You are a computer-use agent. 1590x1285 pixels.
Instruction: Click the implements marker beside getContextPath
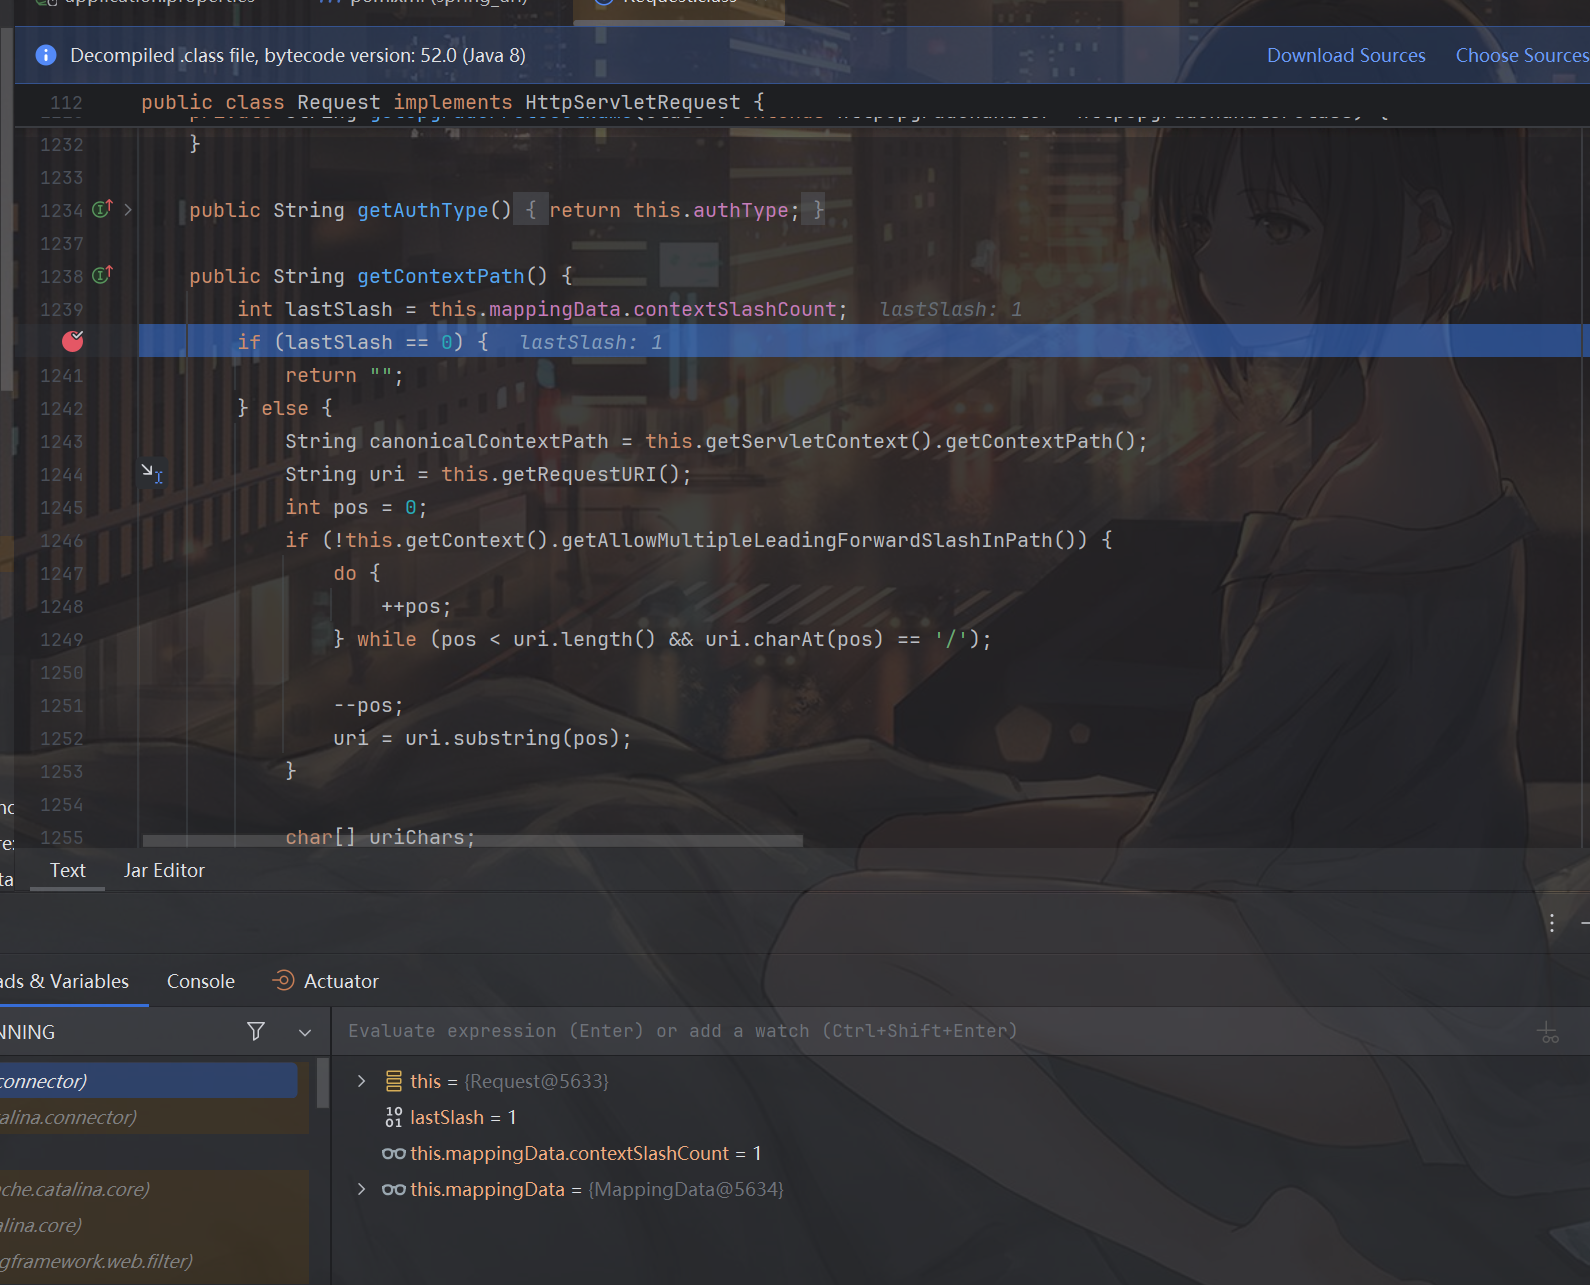pyautogui.click(x=102, y=275)
